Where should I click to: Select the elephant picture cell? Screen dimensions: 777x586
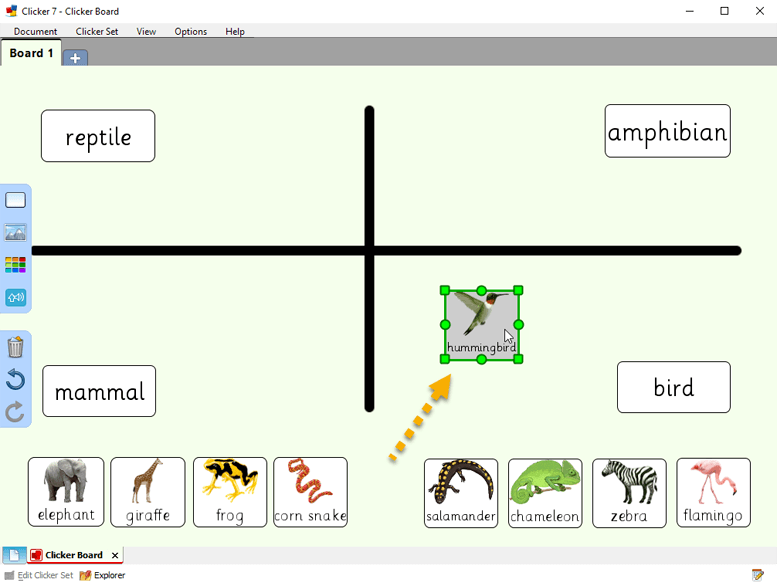pyautogui.click(x=66, y=492)
